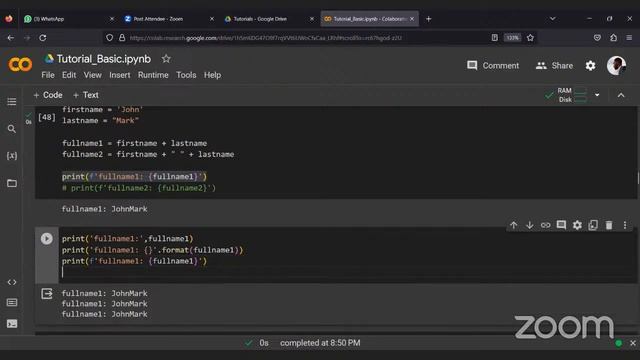Open the terminal sidebar icon
The height and width of the screenshot is (360, 640).
[x=12, y=324]
